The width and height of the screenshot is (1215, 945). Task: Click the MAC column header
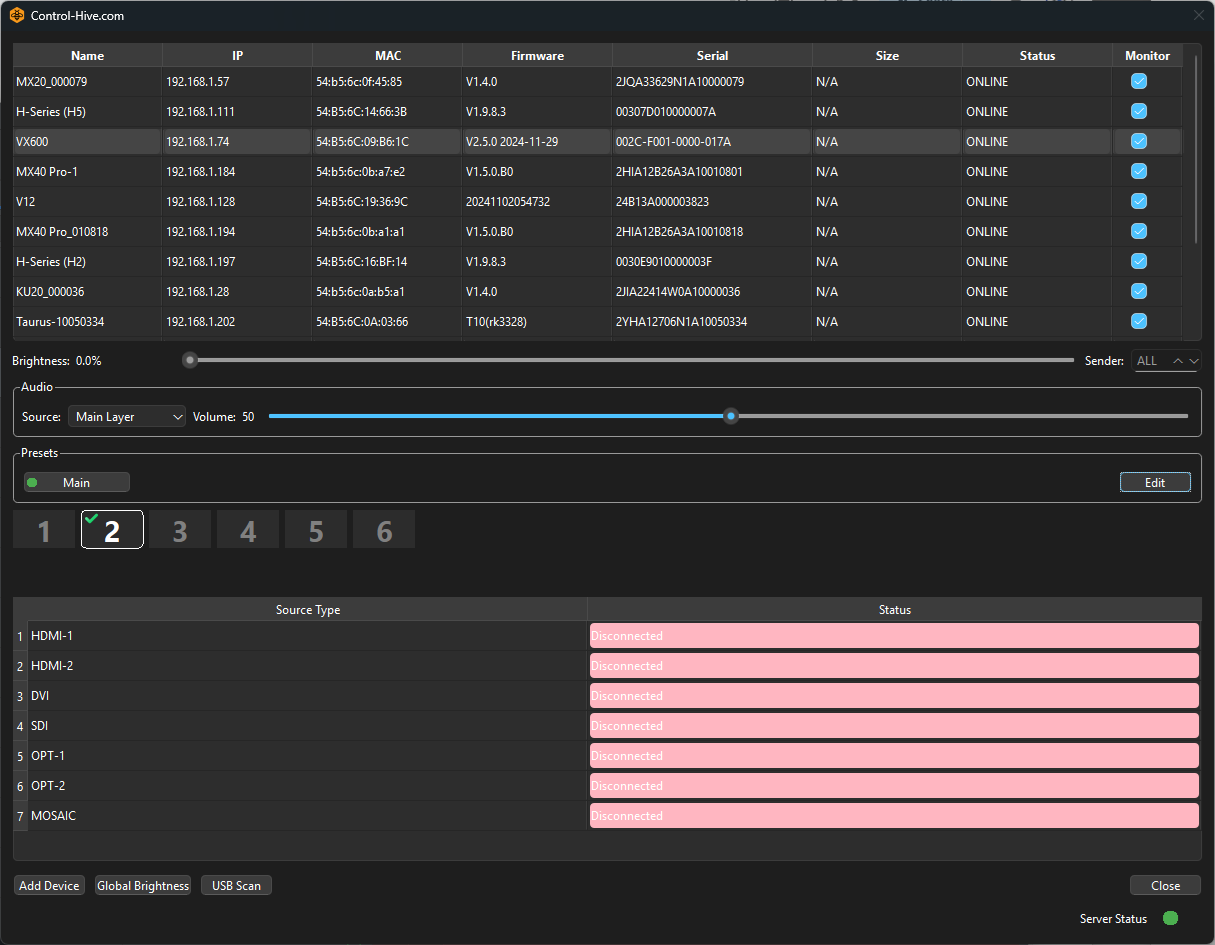pos(388,56)
